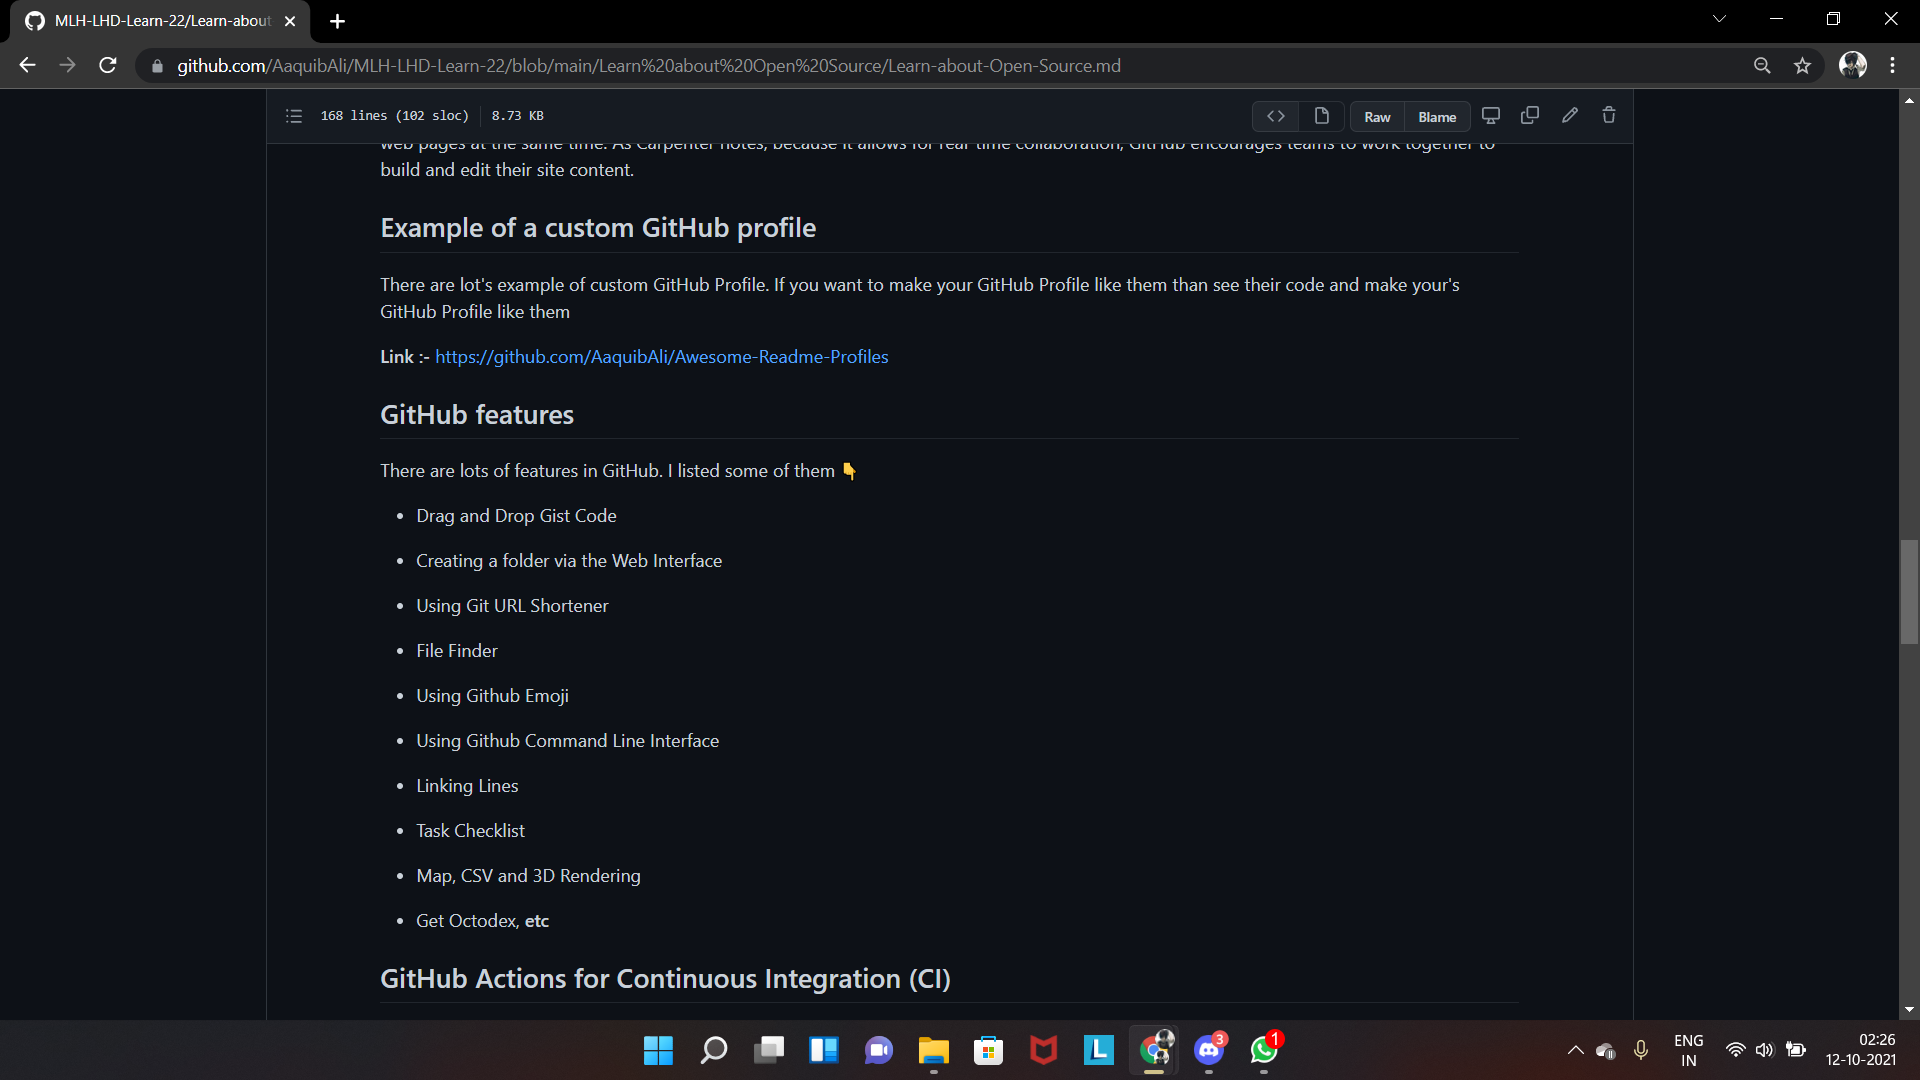
Task: Open Discord from the taskbar
Action: pyautogui.click(x=1209, y=1050)
